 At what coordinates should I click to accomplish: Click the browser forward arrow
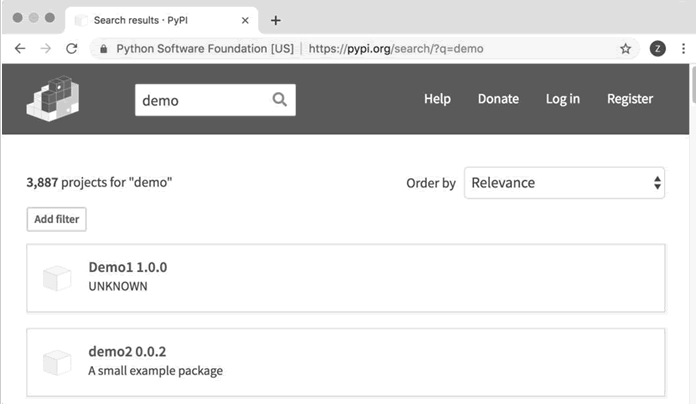[46, 48]
